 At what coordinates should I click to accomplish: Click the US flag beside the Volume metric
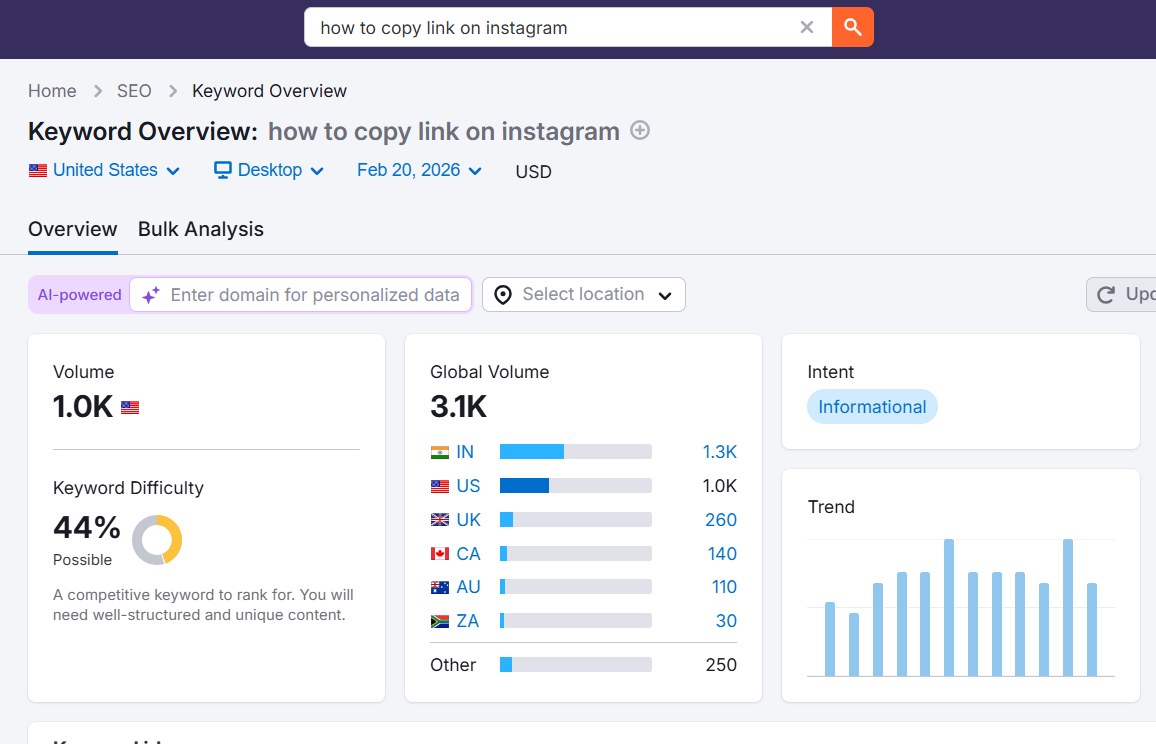point(129,406)
